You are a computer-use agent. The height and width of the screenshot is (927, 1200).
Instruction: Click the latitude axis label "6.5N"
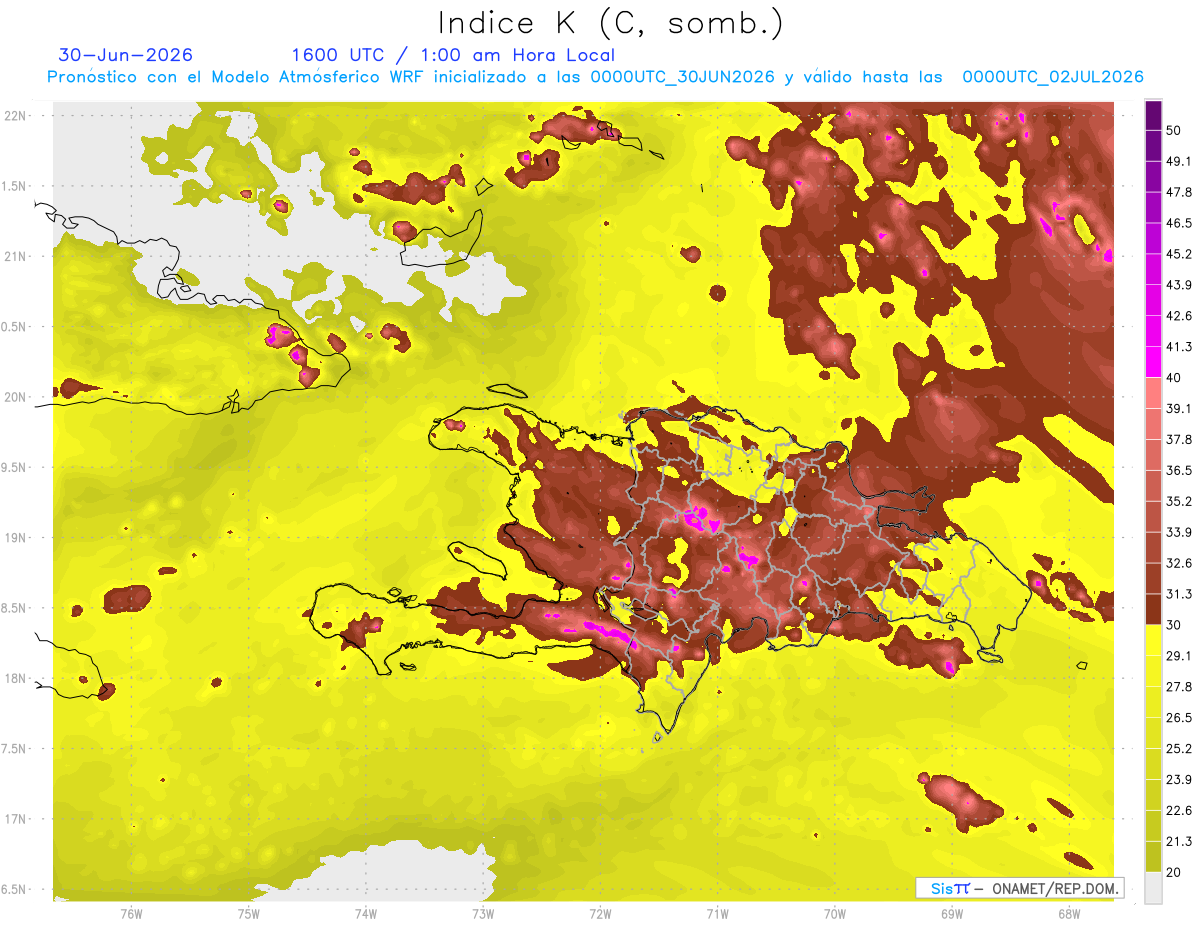click(15, 890)
